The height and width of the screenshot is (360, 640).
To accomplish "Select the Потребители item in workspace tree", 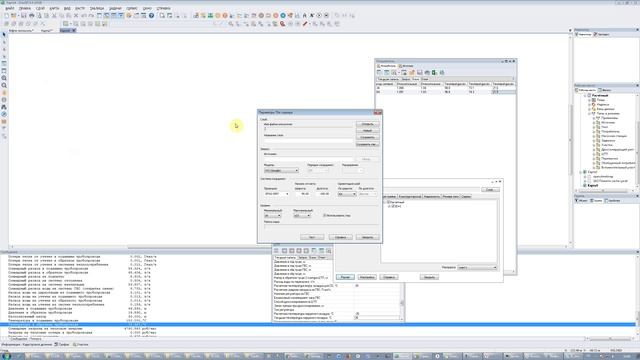I will tap(611, 131).
